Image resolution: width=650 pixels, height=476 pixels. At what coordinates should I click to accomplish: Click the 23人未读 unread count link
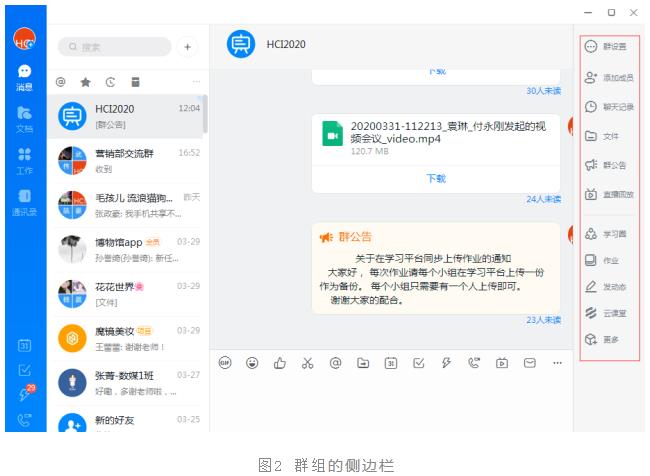click(x=544, y=320)
